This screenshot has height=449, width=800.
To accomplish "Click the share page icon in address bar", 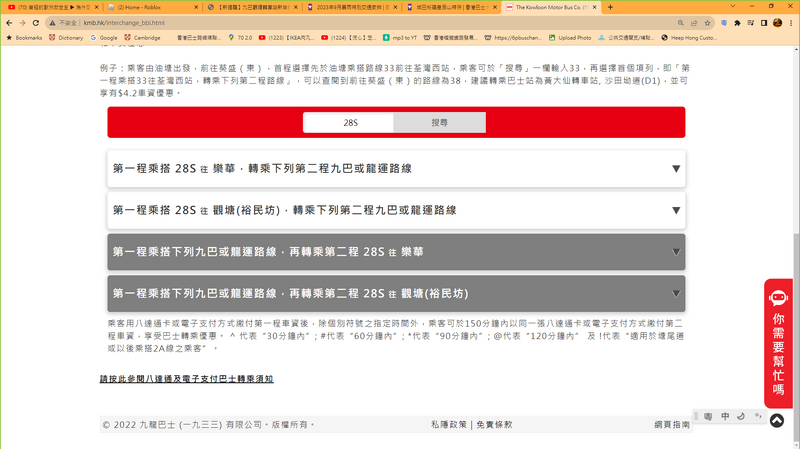I will pos(694,23).
